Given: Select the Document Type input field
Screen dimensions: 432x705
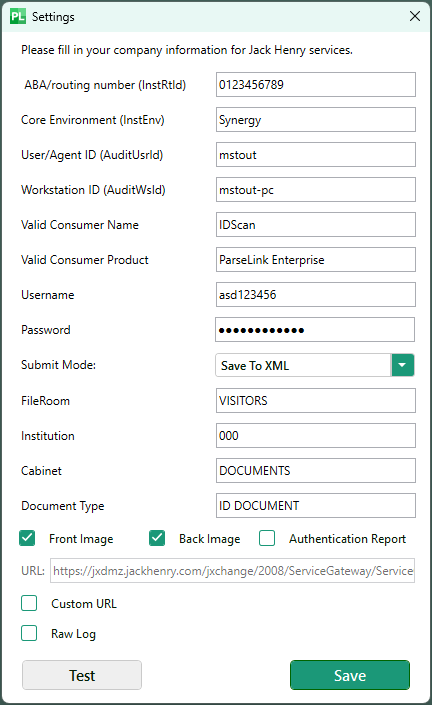Looking at the screenshot, I should coord(316,505).
